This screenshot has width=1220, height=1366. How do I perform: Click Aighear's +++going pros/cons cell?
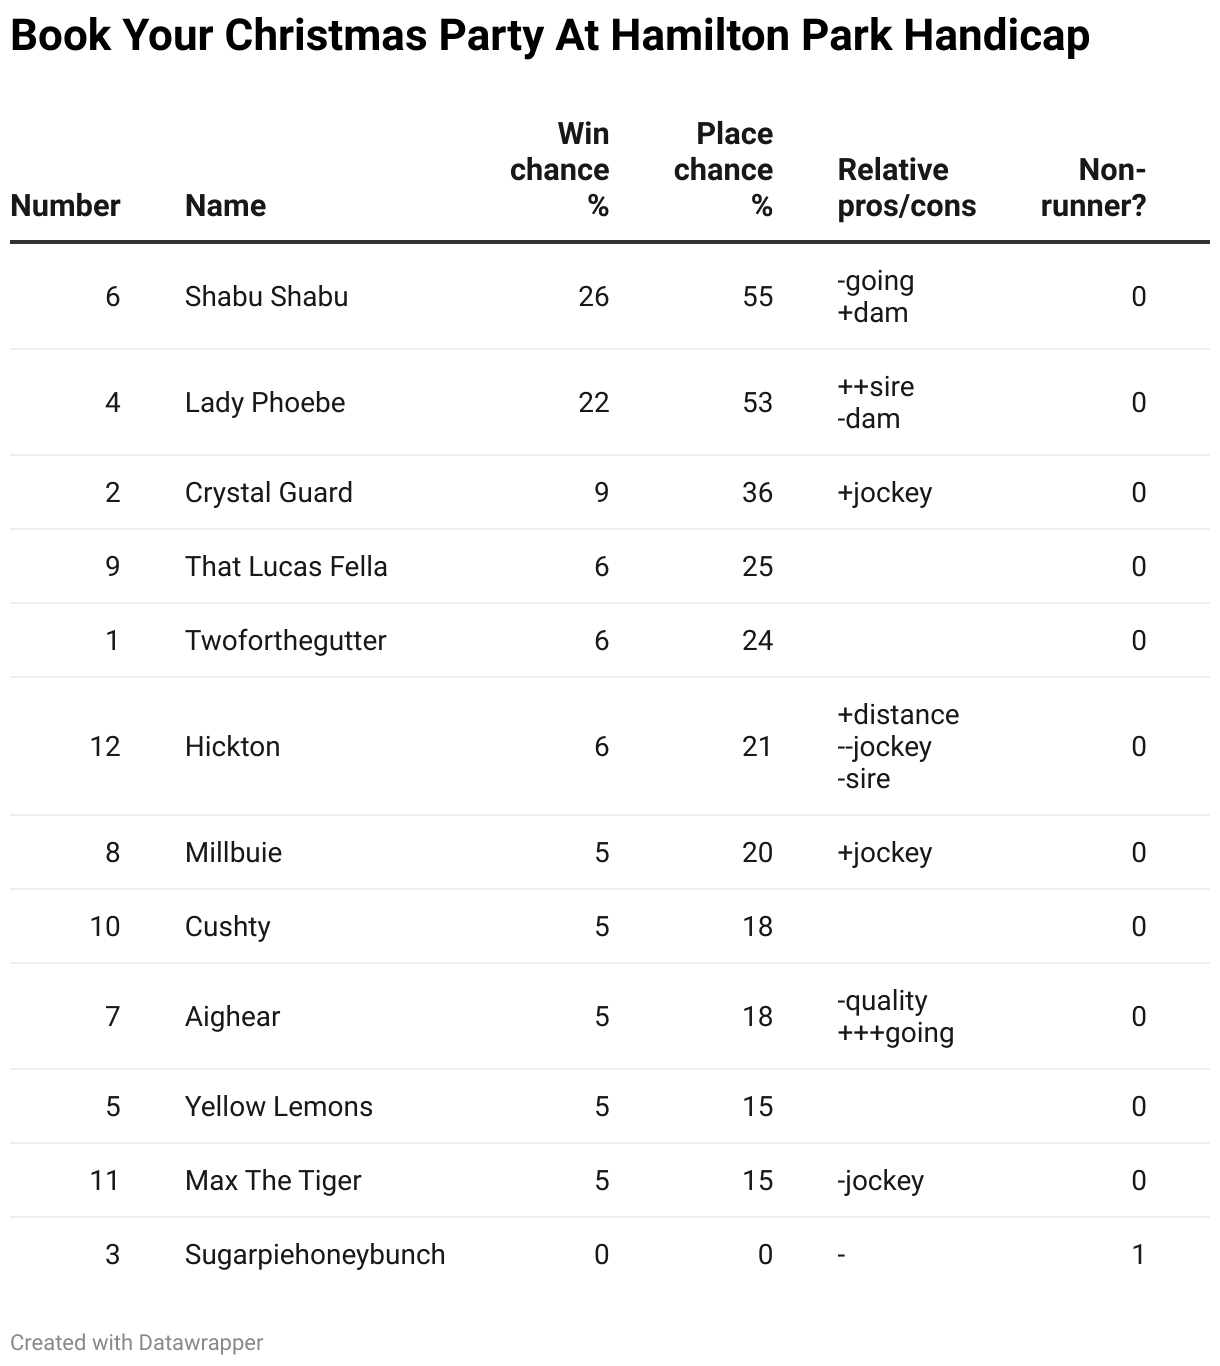pyautogui.click(x=895, y=1033)
